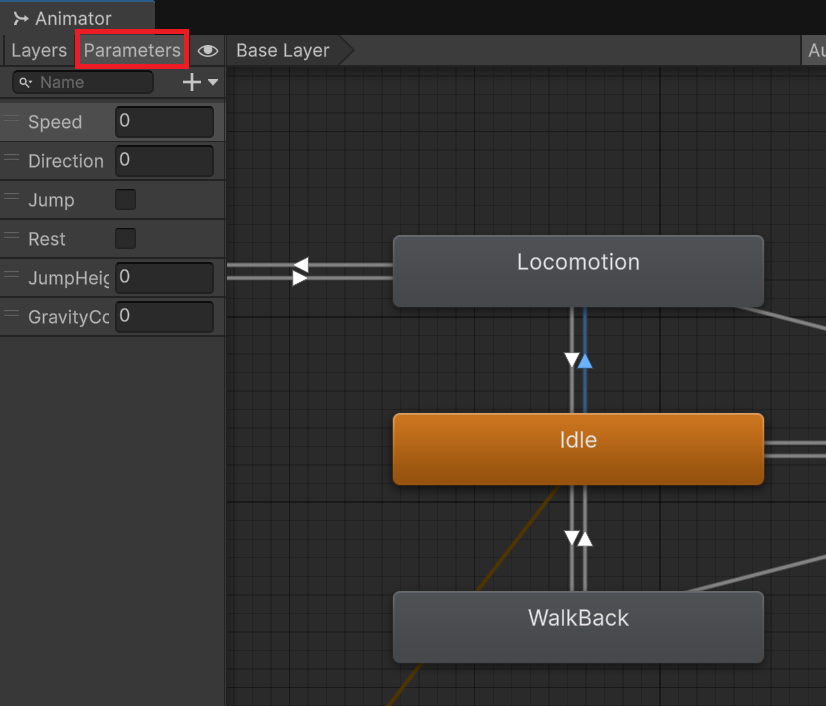This screenshot has height=706, width=826.
Task: Open the Parameters tab
Action: coord(132,50)
